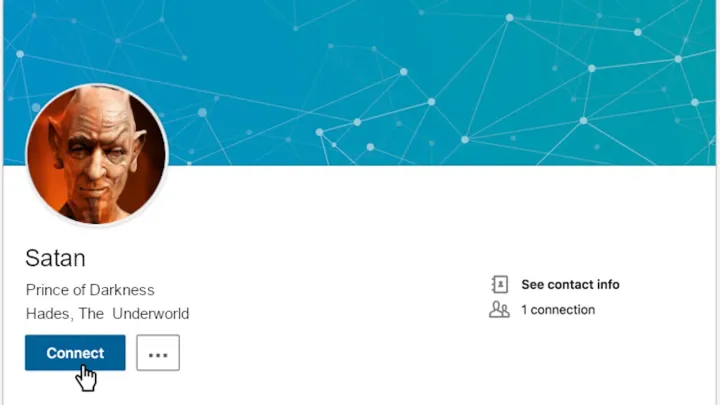Viewport: 720px width, 405px height.
Task: Click the blue network banner cover image
Action: click(x=360, y=83)
